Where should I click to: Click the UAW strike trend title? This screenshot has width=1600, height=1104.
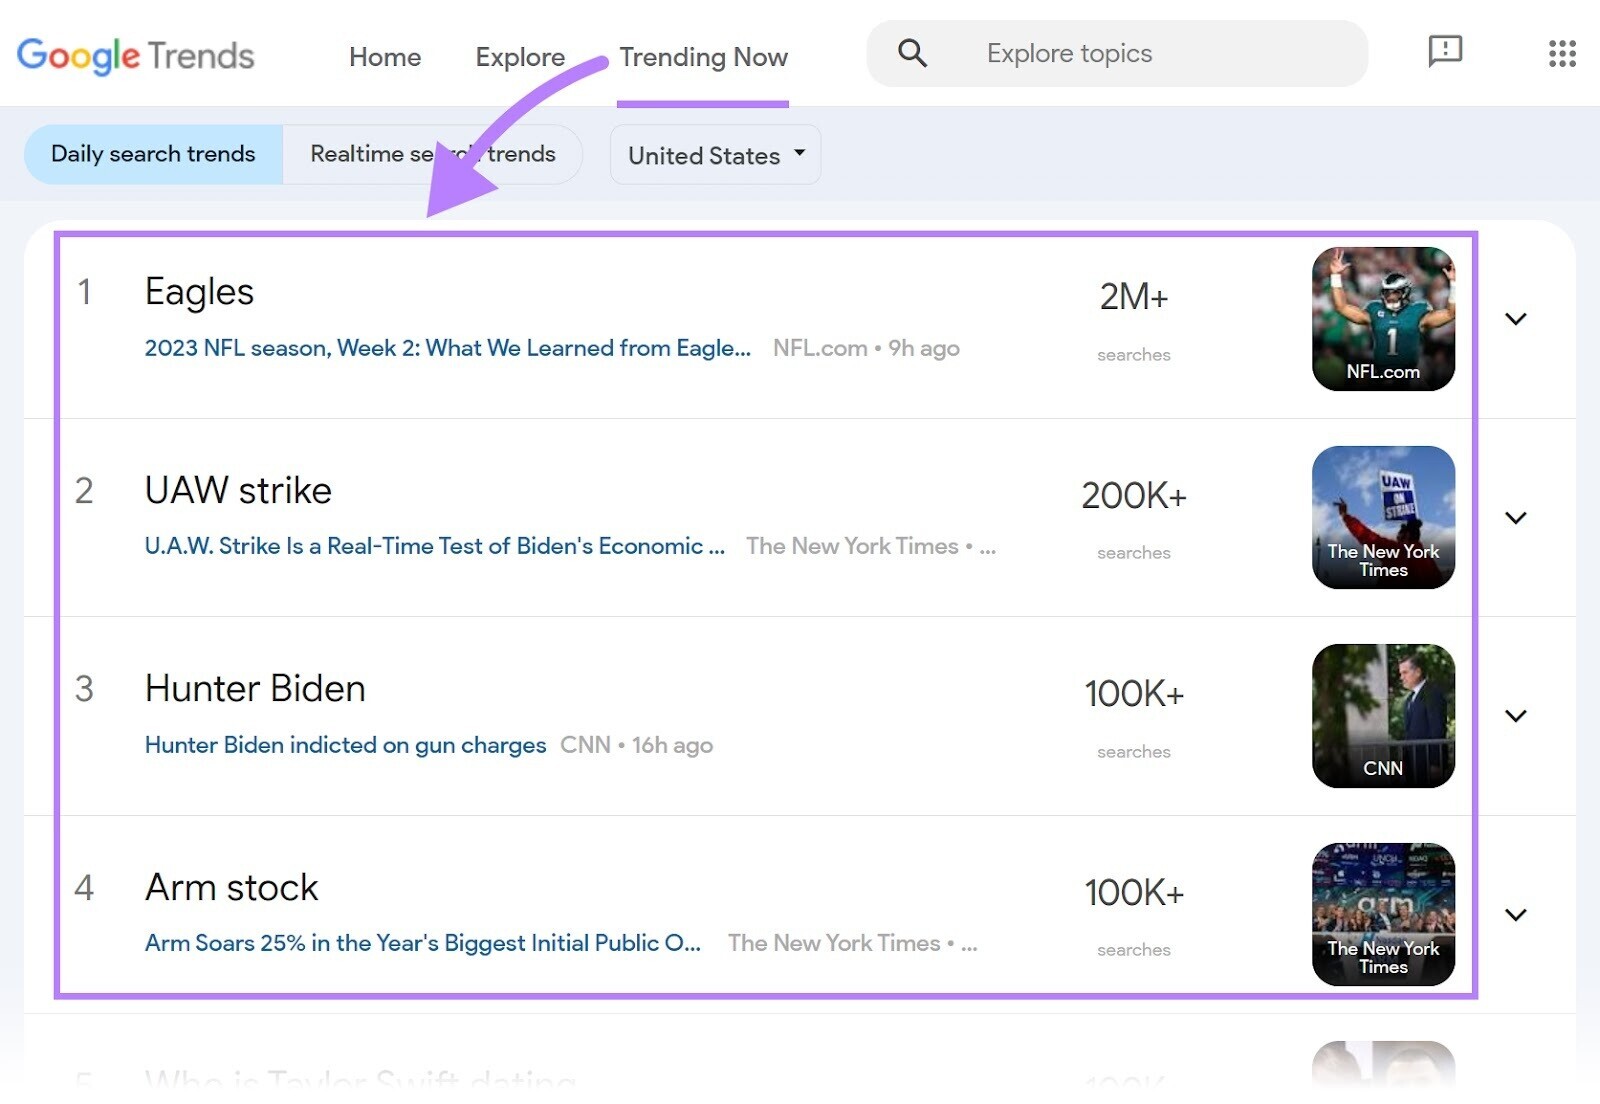[x=238, y=490]
